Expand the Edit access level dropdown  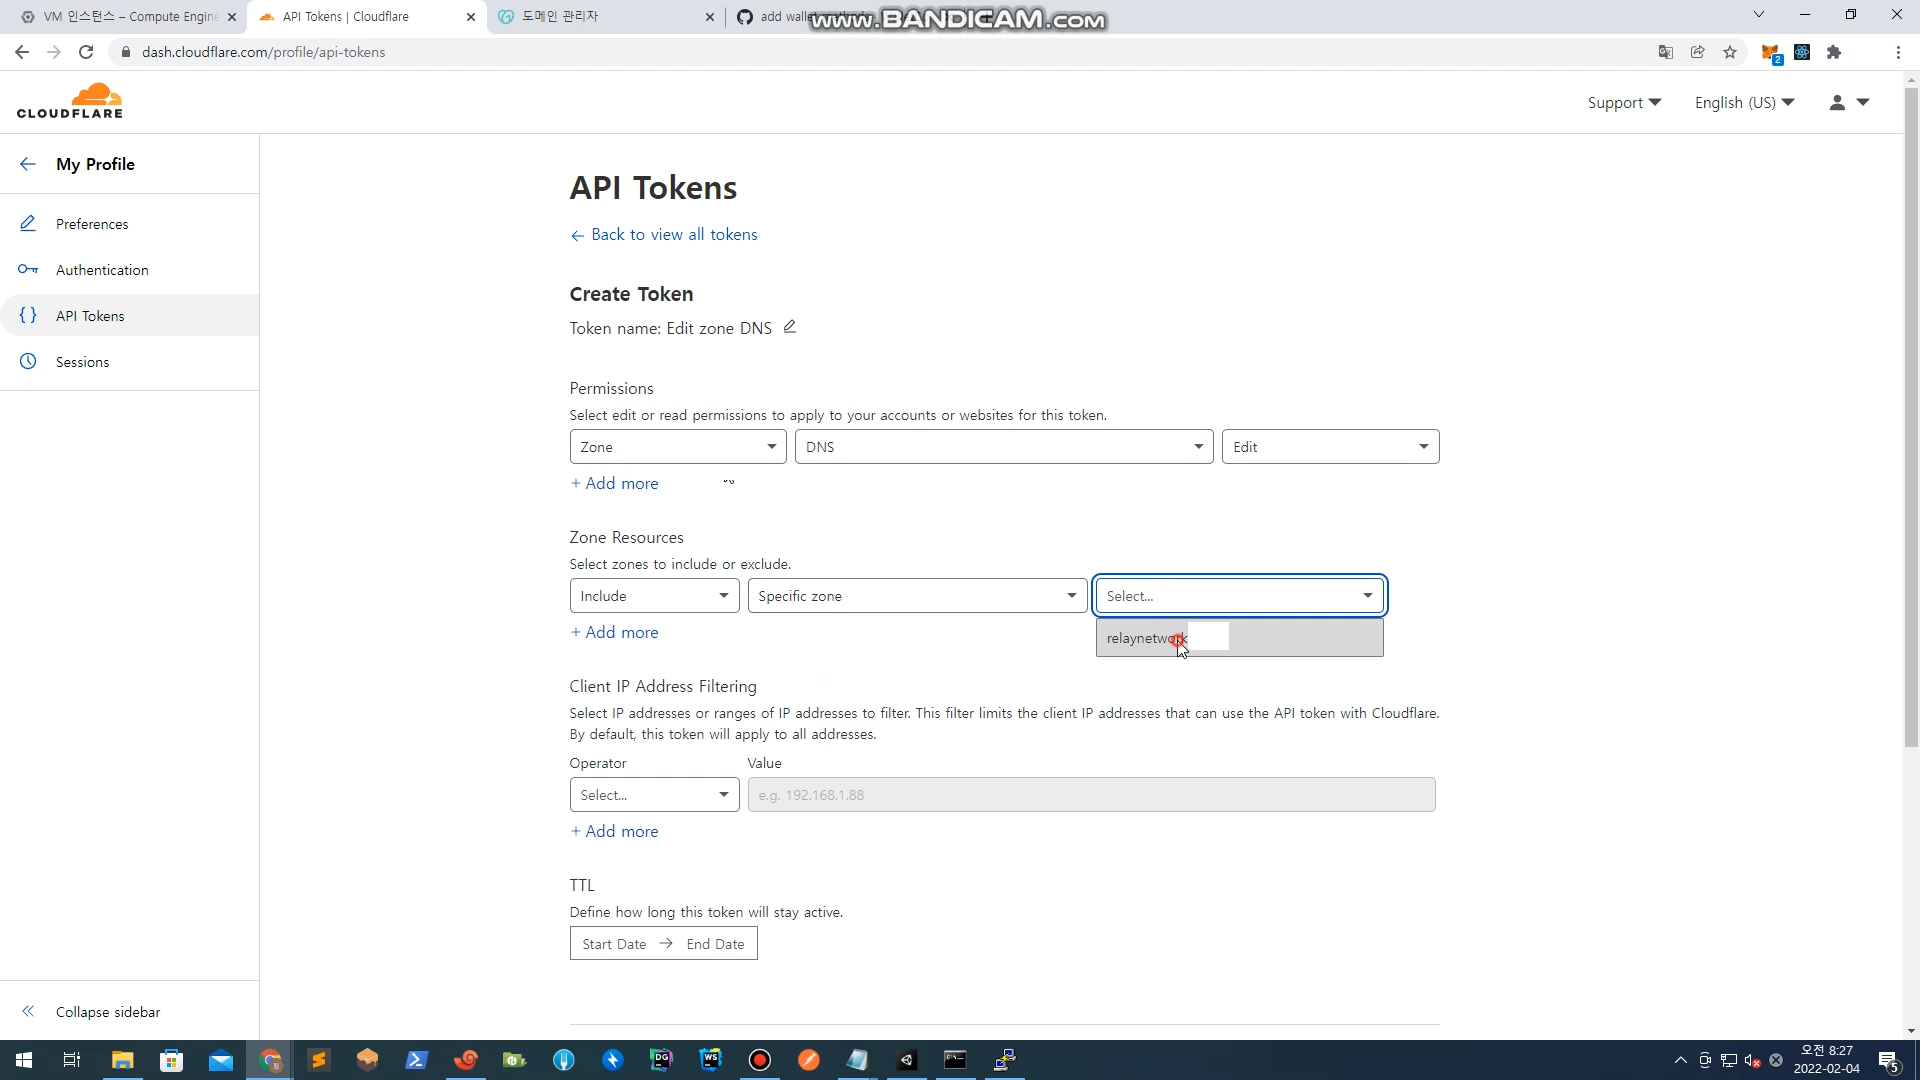[1329, 447]
